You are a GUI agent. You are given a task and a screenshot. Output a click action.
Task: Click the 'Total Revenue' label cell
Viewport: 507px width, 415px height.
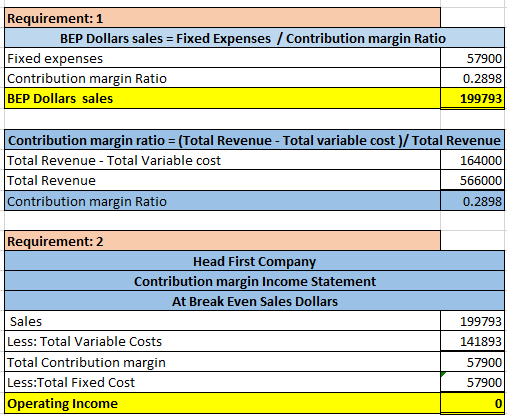222,180
